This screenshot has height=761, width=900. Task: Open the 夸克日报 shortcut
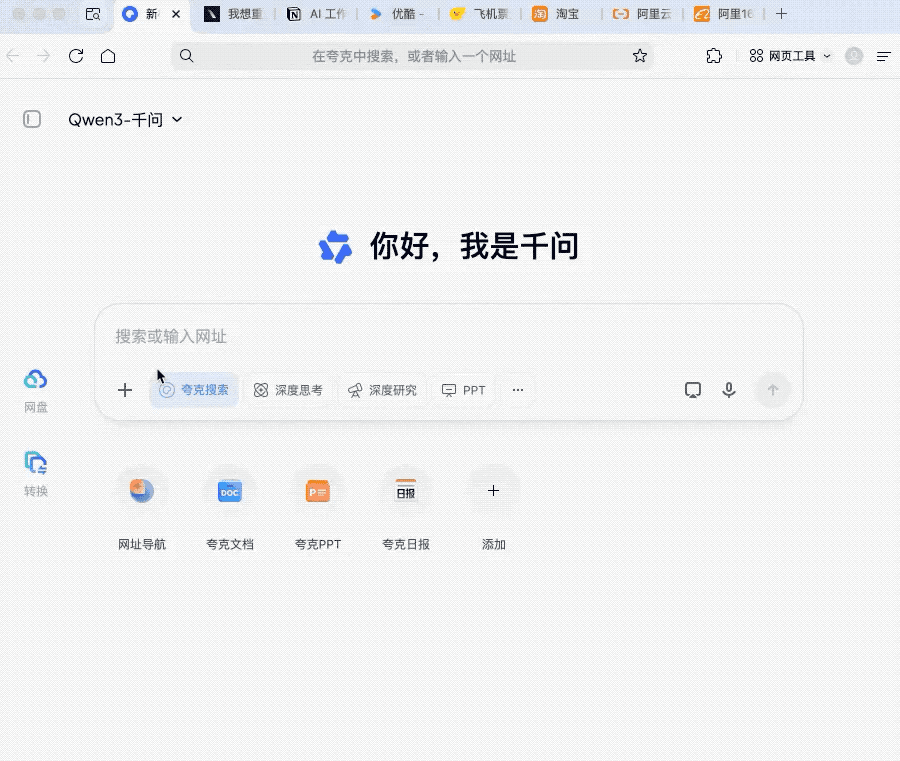[x=406, y=491]
